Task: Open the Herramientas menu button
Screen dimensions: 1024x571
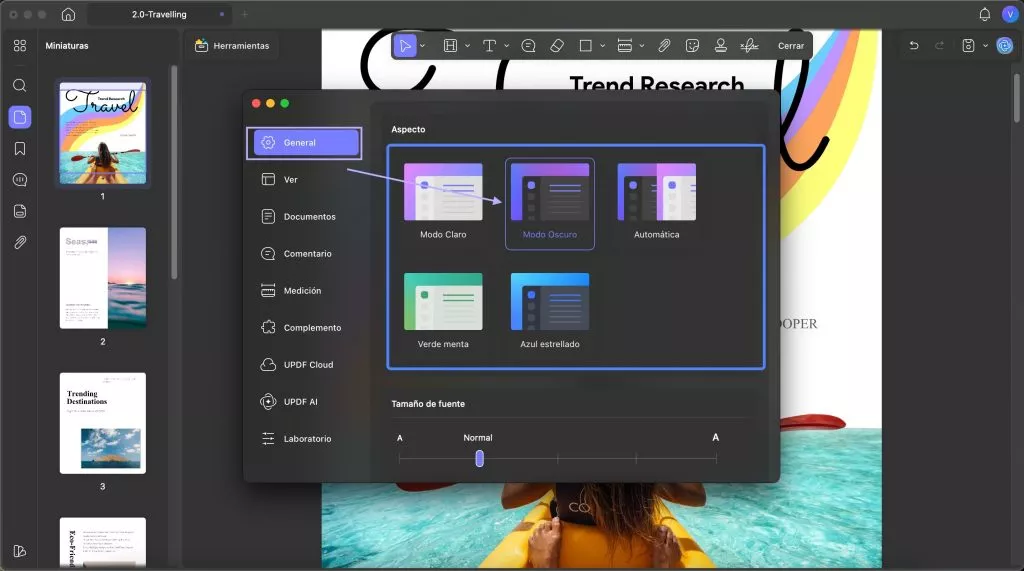Action: 232,46
